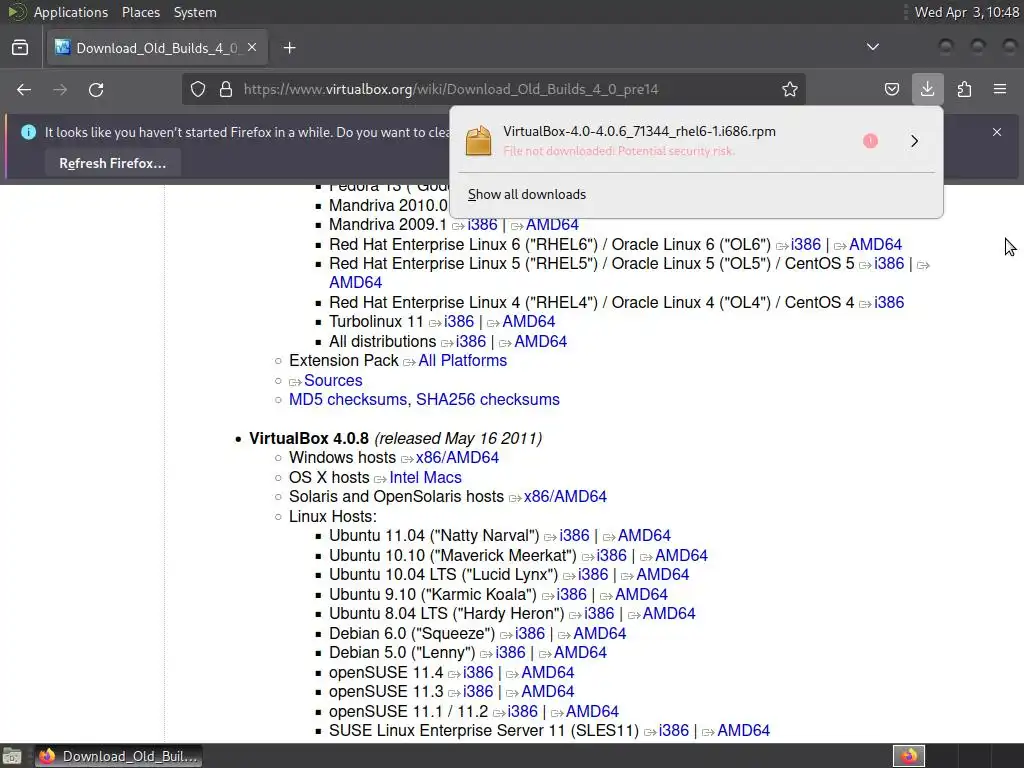Click the info icon in notification bar

[x=28, y=132]
